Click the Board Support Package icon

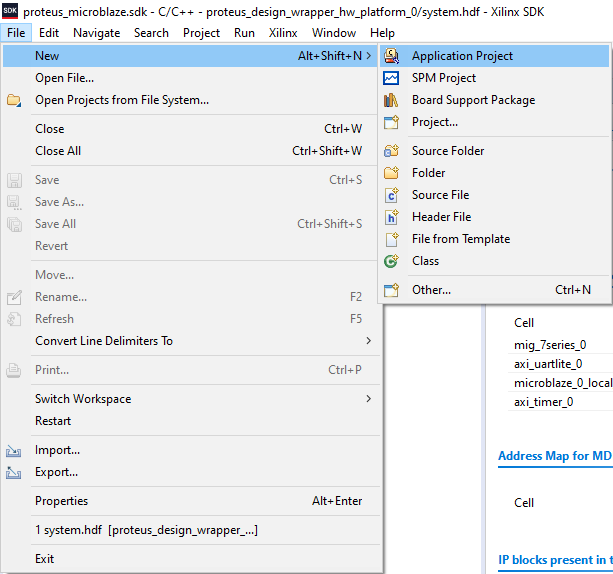[x=391, y=100]
